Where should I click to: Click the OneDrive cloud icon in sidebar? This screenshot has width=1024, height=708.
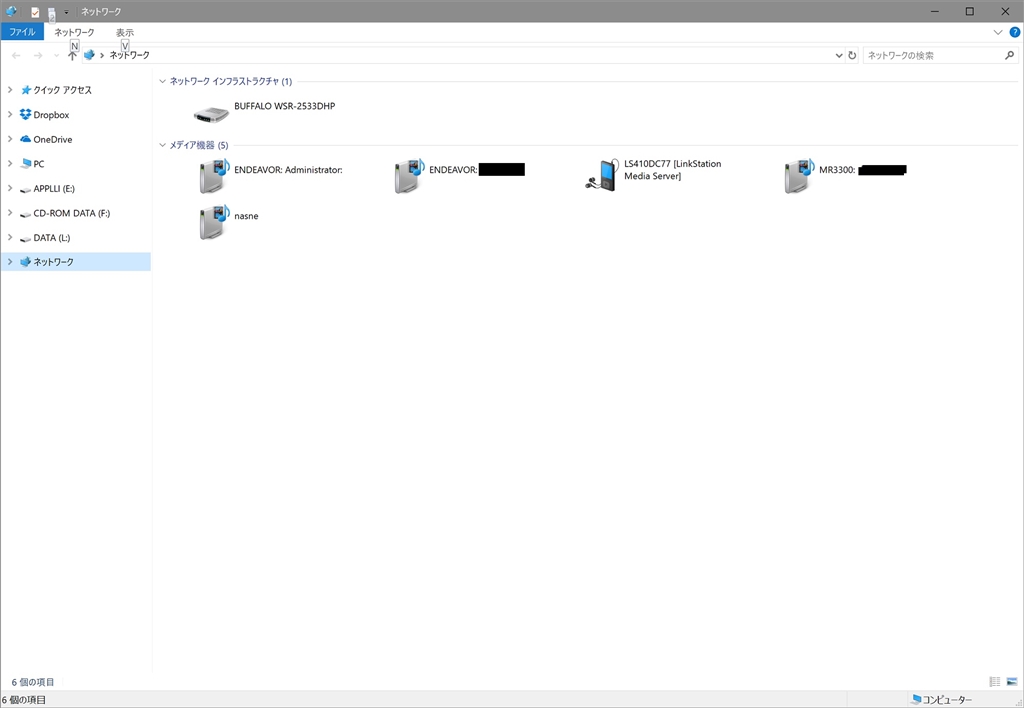[x=25, y=139]
